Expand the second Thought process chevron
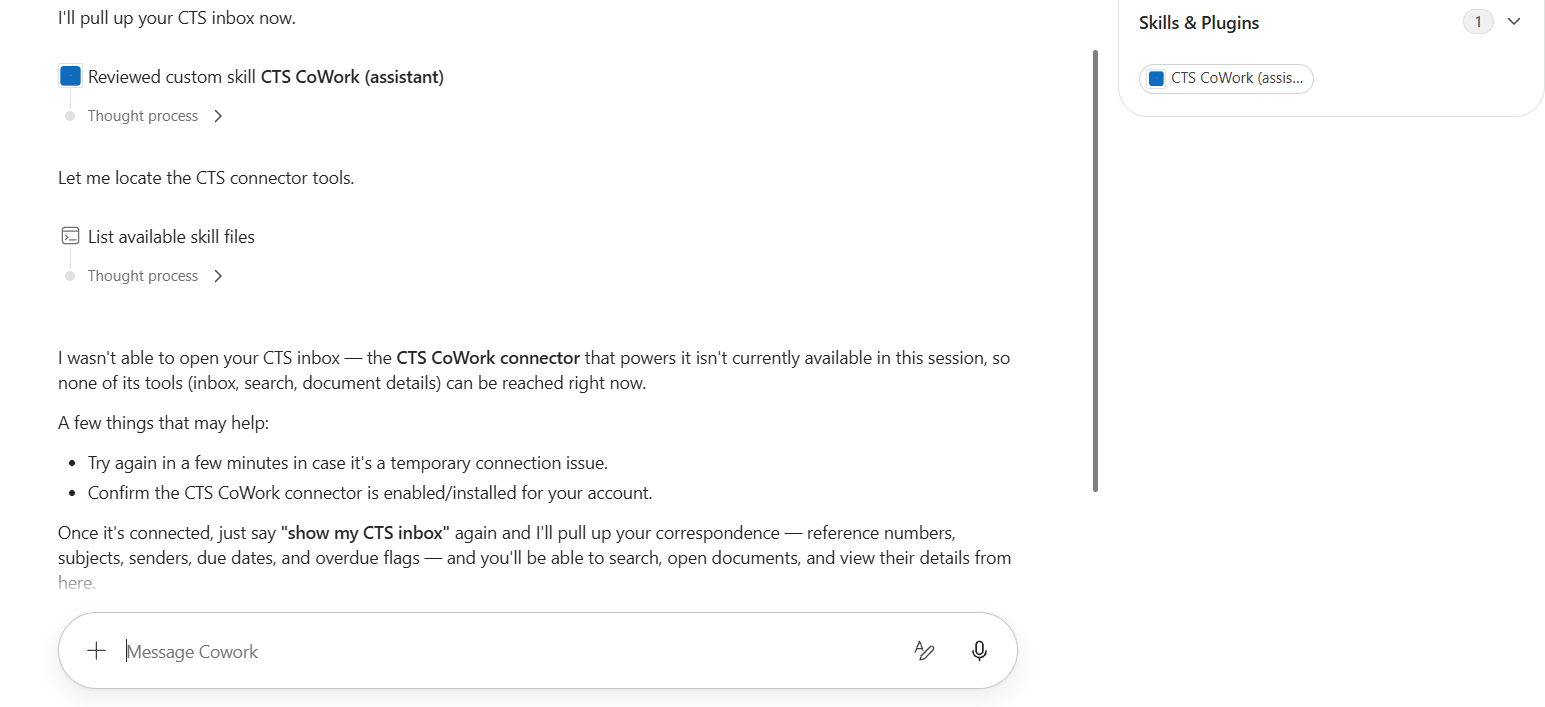 (219, 276)
